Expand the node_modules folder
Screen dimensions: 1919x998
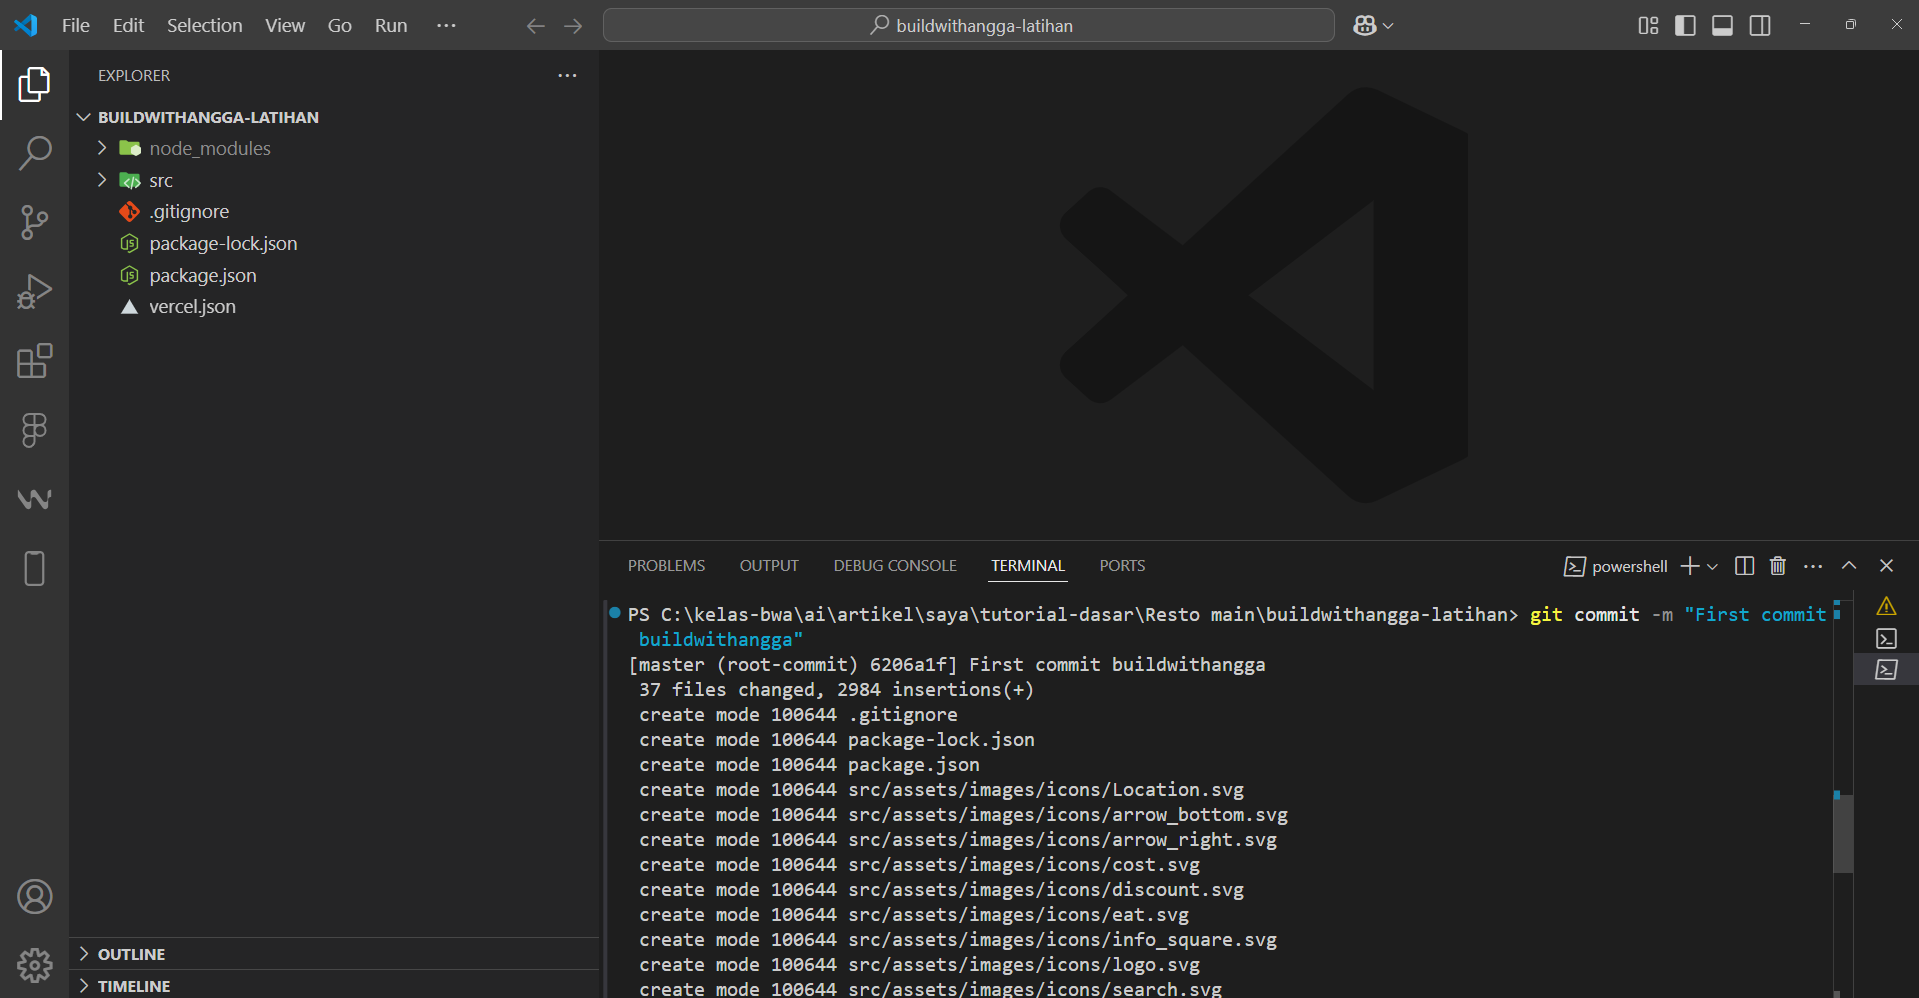334,149
